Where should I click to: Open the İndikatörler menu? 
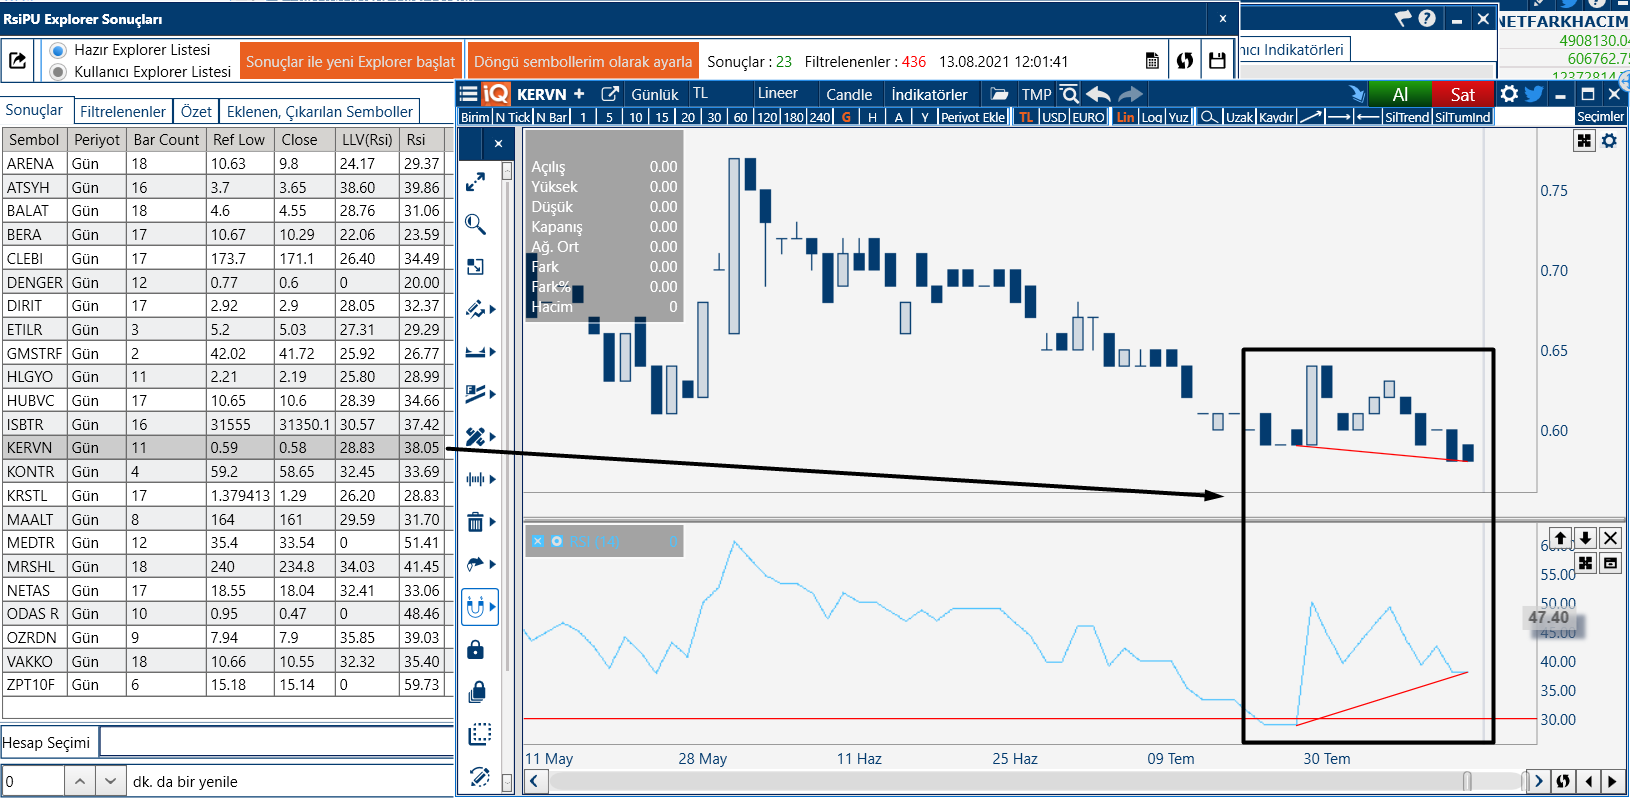(x=929, y=94)
